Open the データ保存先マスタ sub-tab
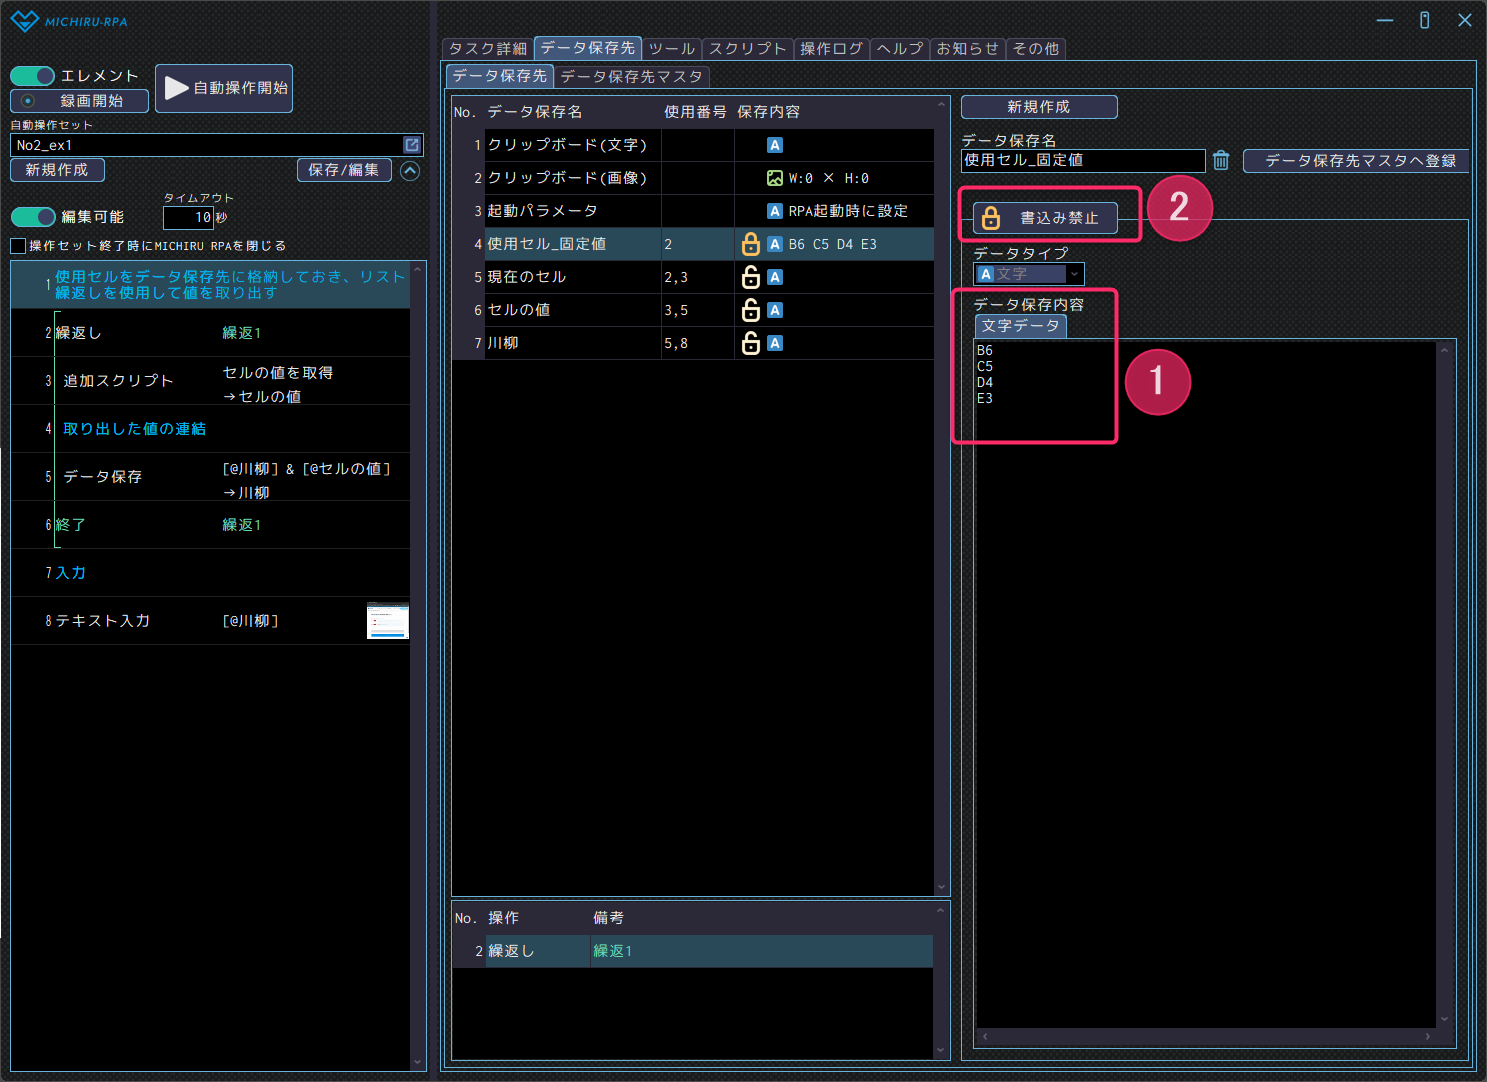Screen dimensions: 1487x1082 631,76
